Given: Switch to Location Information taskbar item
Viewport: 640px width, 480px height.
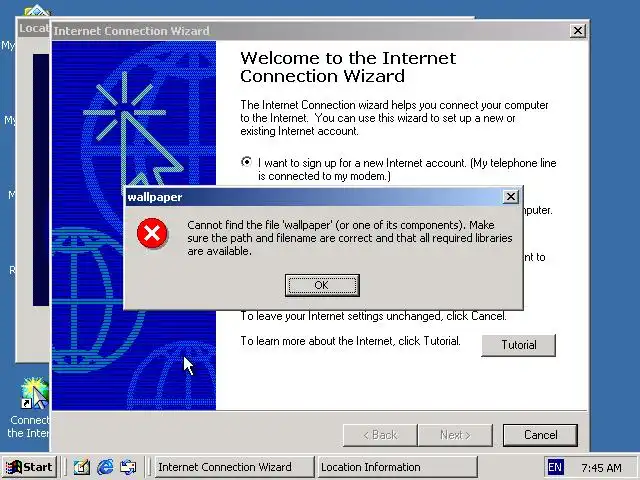Looking at the screenshot, I should [397, 467].
